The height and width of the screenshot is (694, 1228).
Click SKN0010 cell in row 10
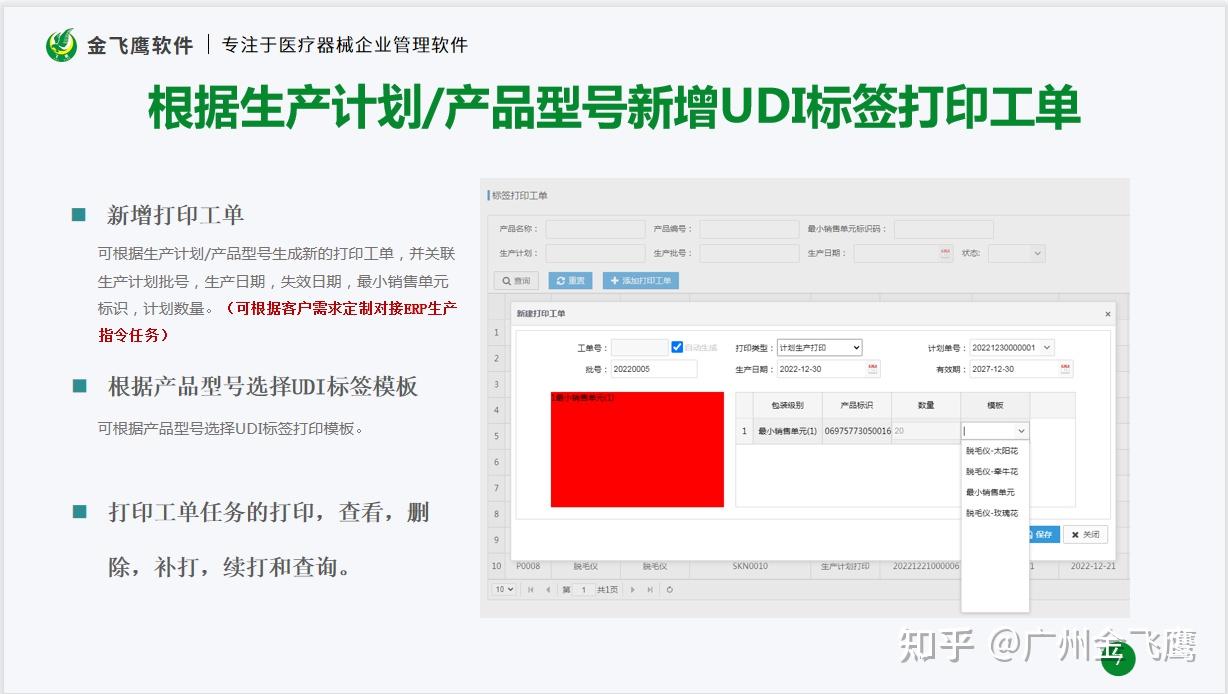point(750,566)
